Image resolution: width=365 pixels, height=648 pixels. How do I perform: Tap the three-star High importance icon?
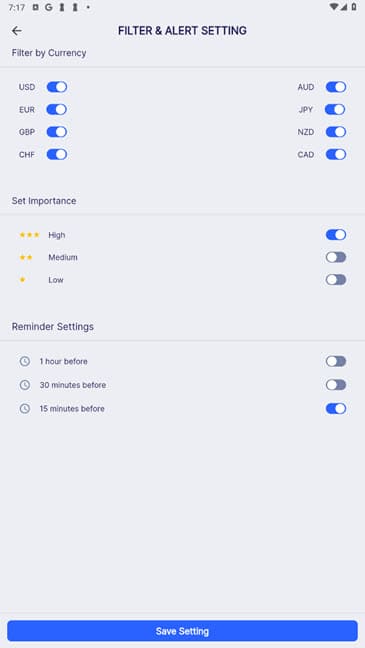coord(29,235)
